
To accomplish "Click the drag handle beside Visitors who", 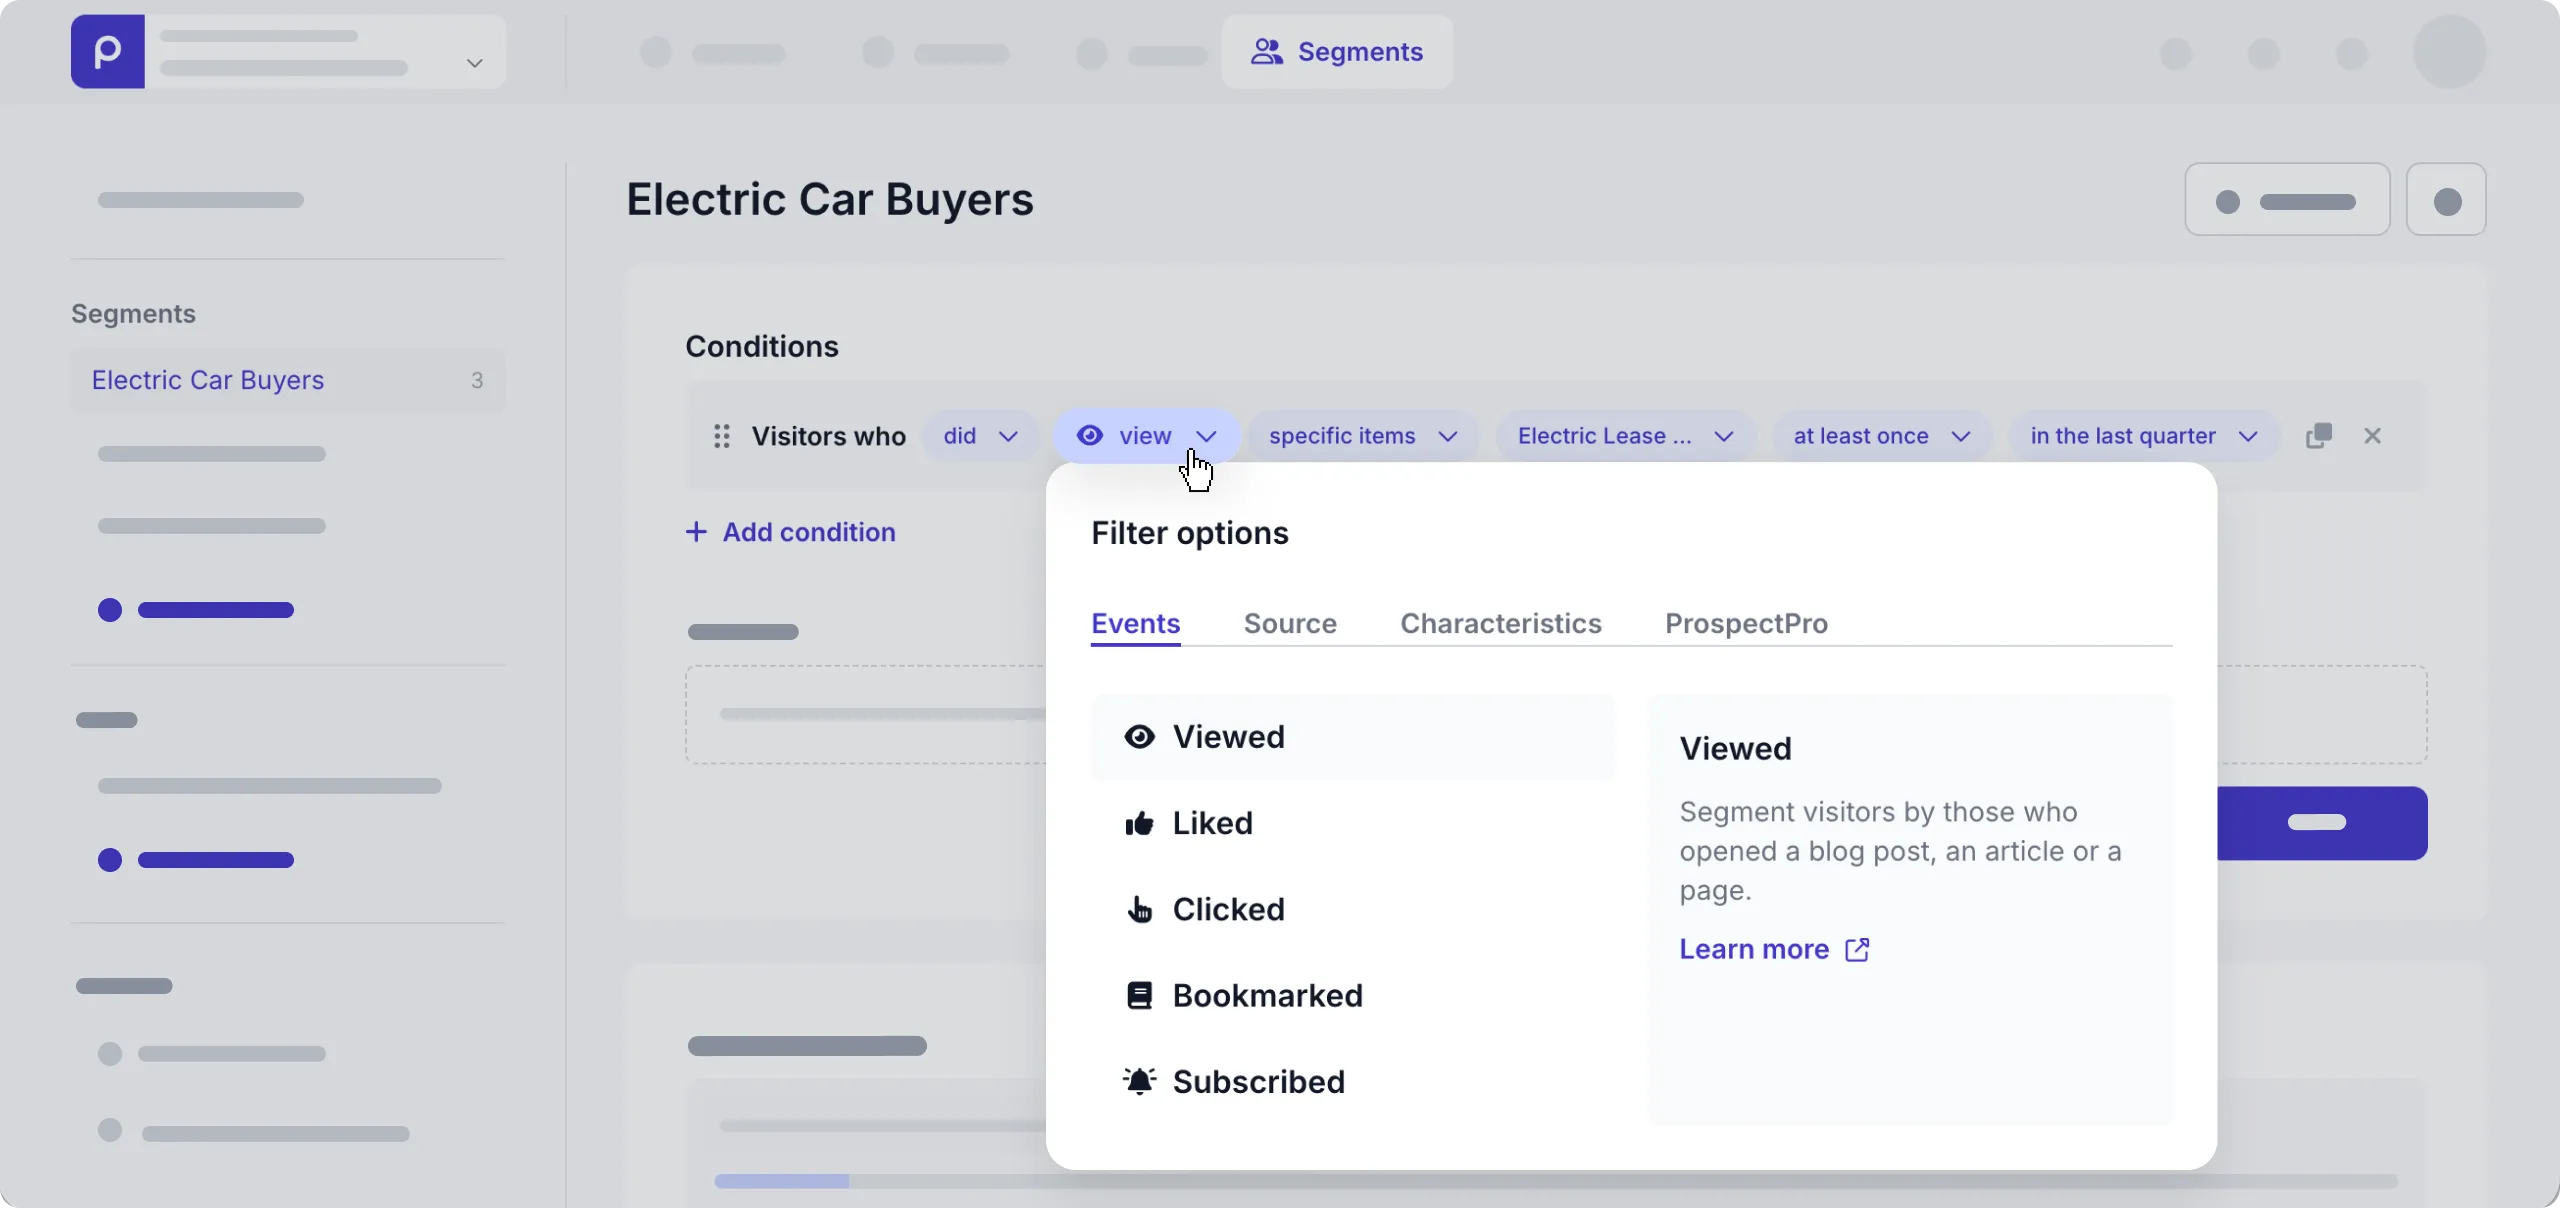I will (x=722, y=436).
